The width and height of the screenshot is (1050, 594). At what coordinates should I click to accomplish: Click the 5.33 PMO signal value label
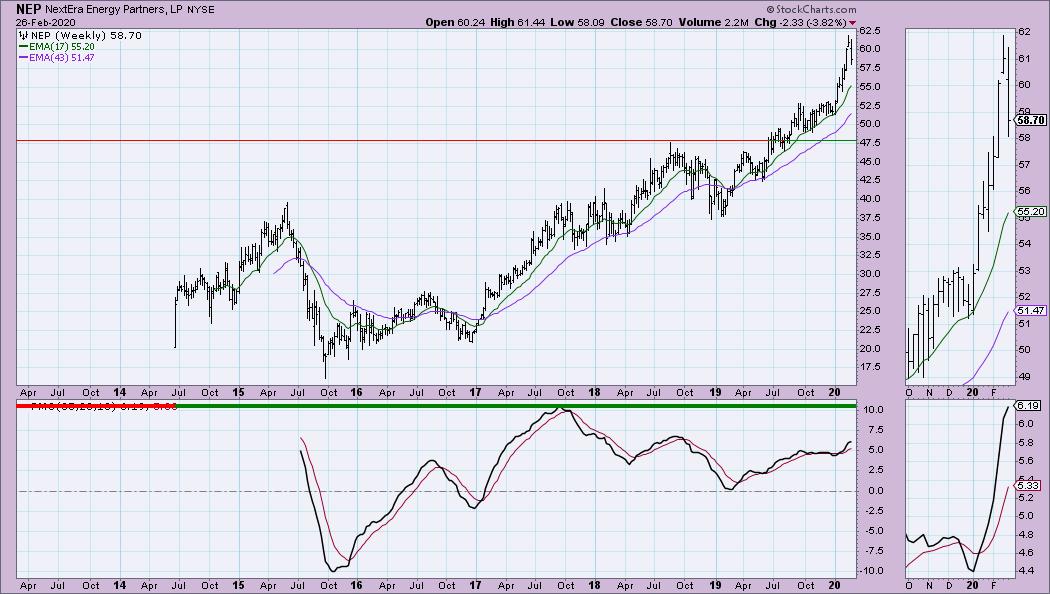[x=1027, y=486]
